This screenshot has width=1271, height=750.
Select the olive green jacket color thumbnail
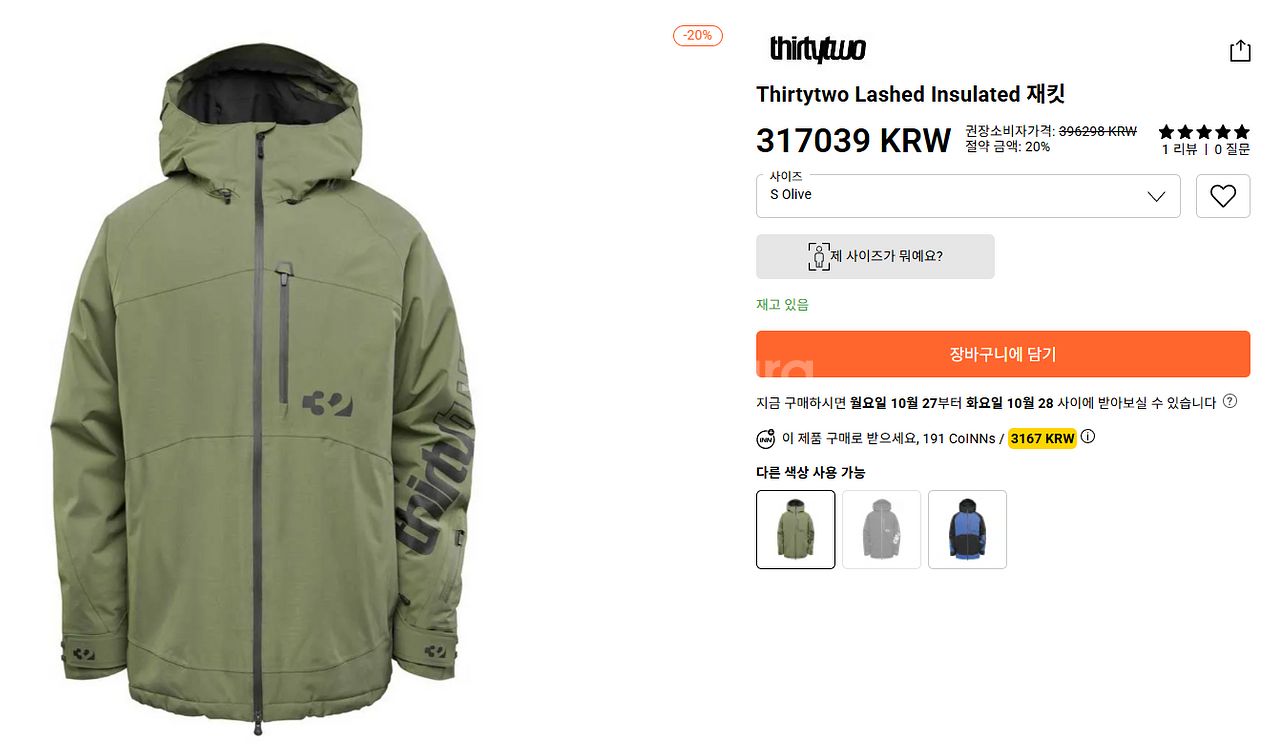coord(795,529)
